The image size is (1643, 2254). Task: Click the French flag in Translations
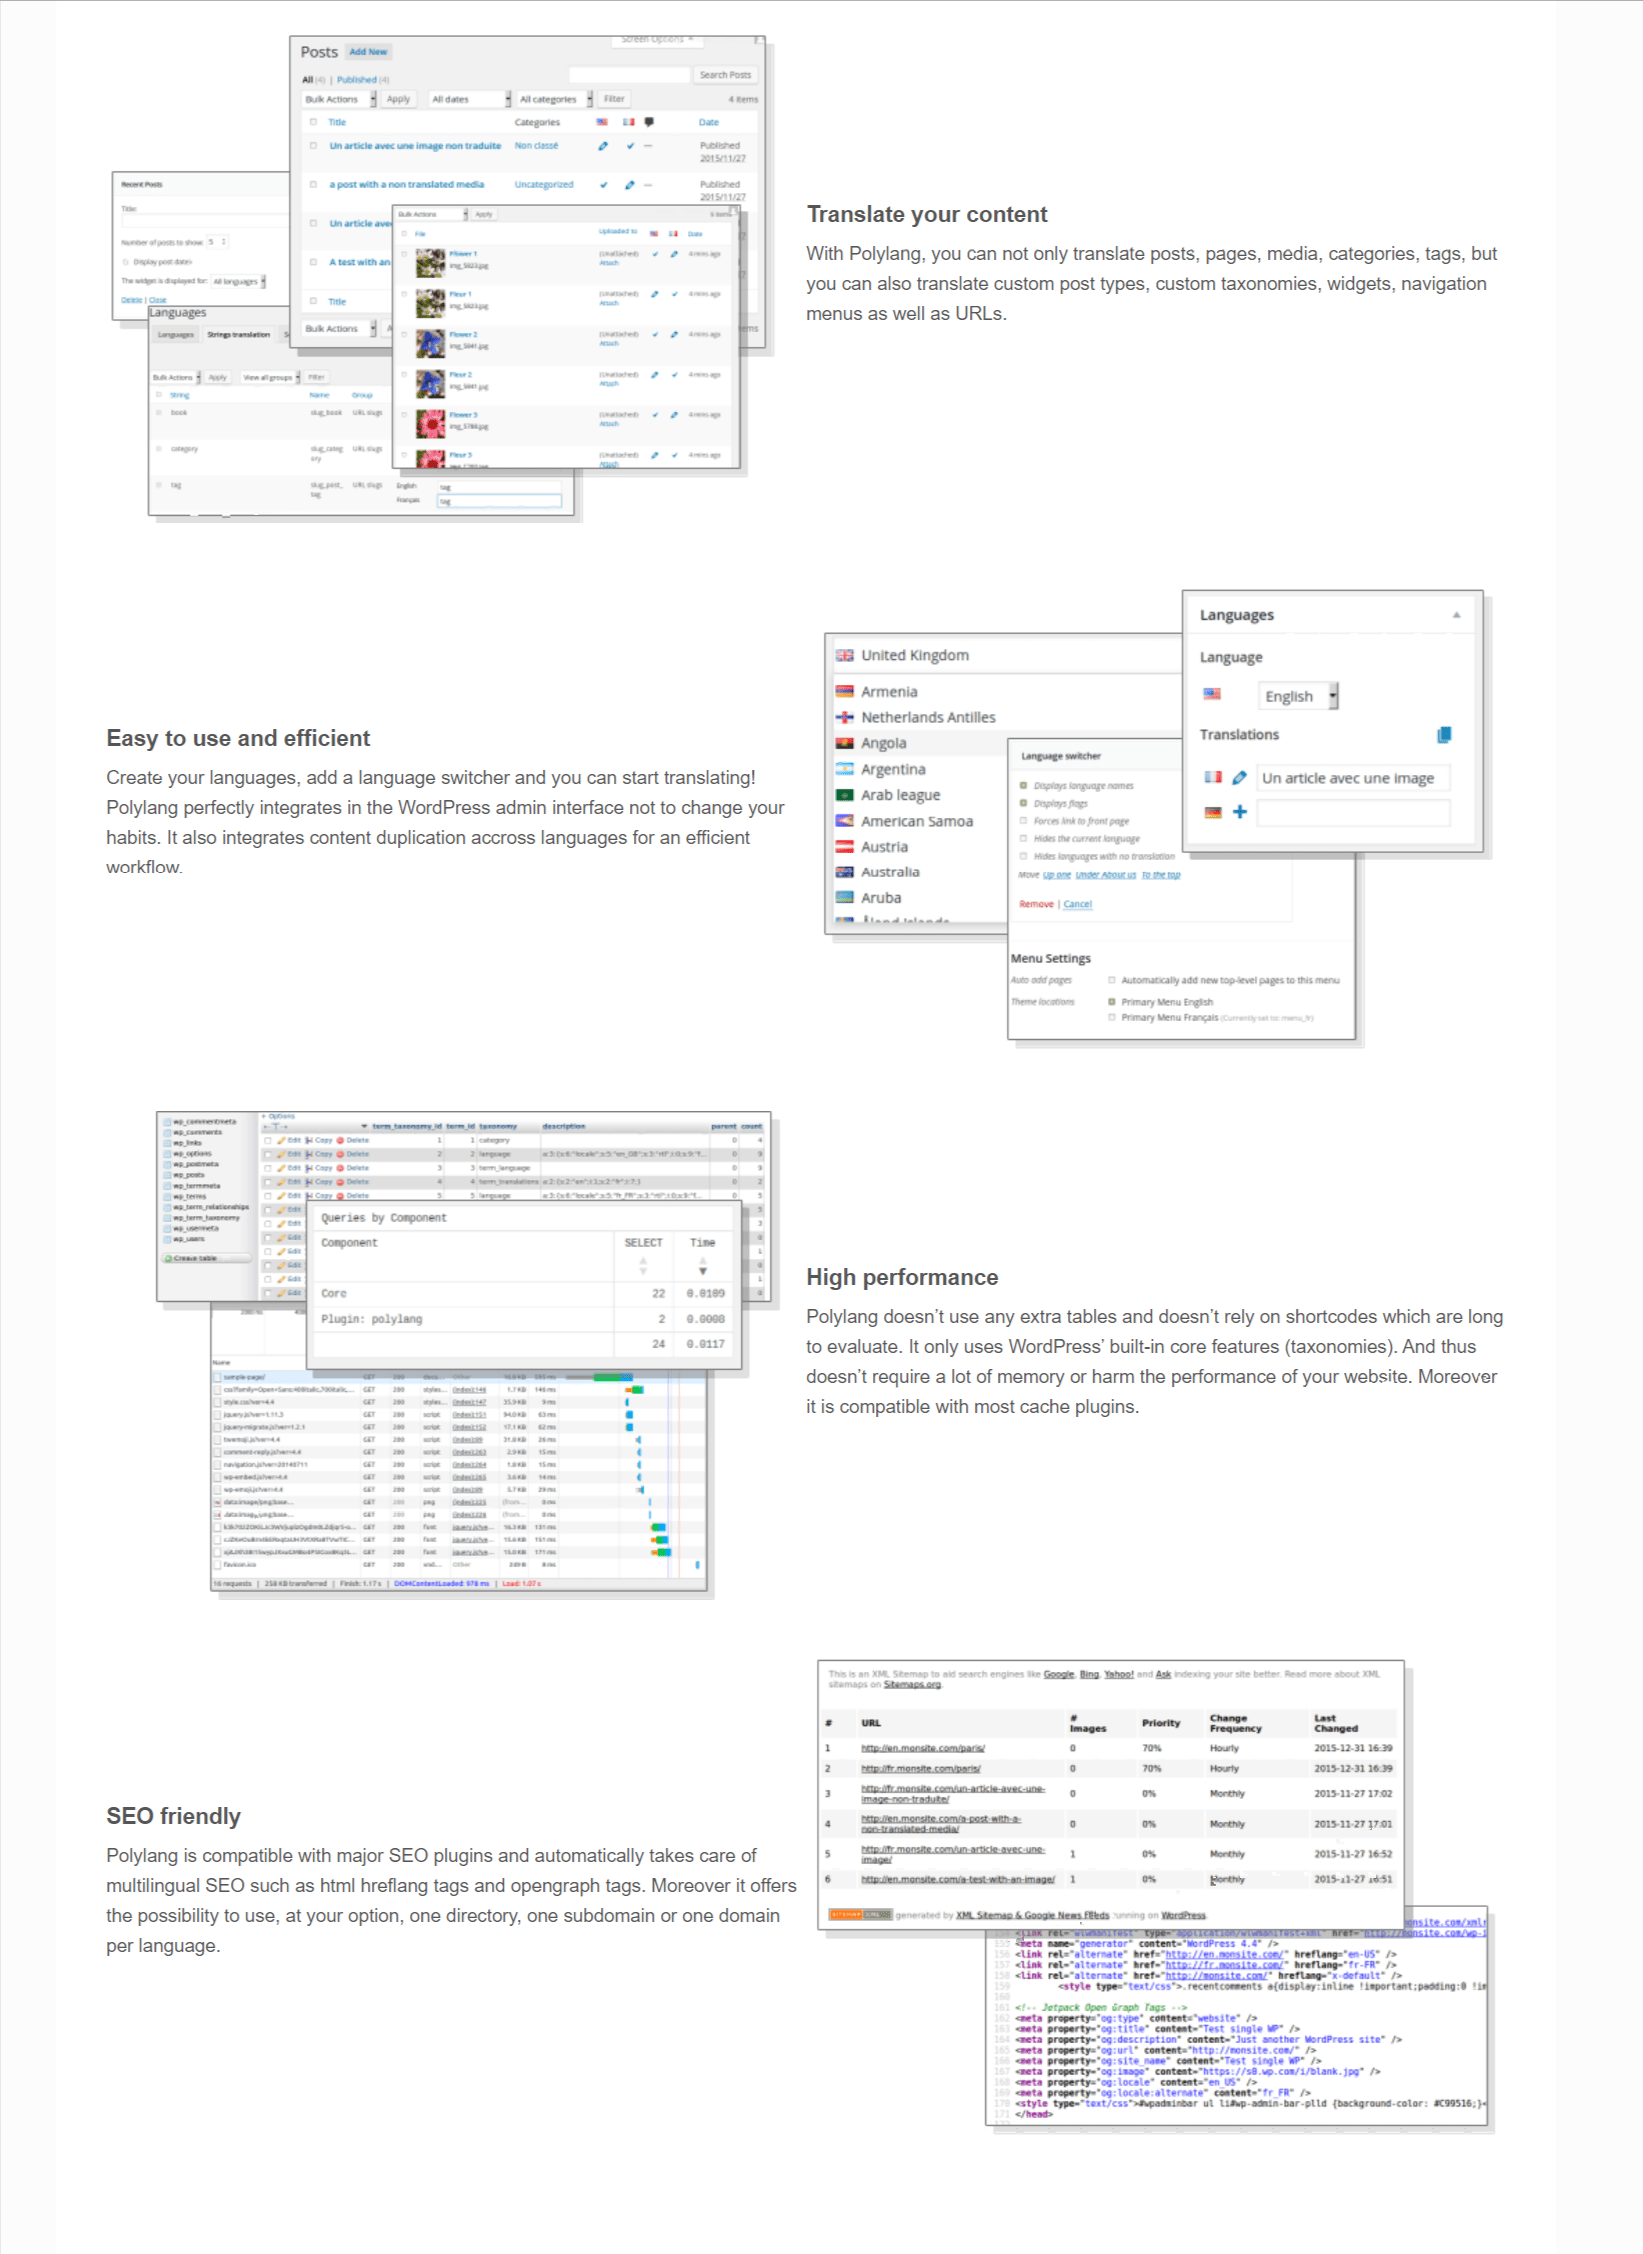[1213, 777]
